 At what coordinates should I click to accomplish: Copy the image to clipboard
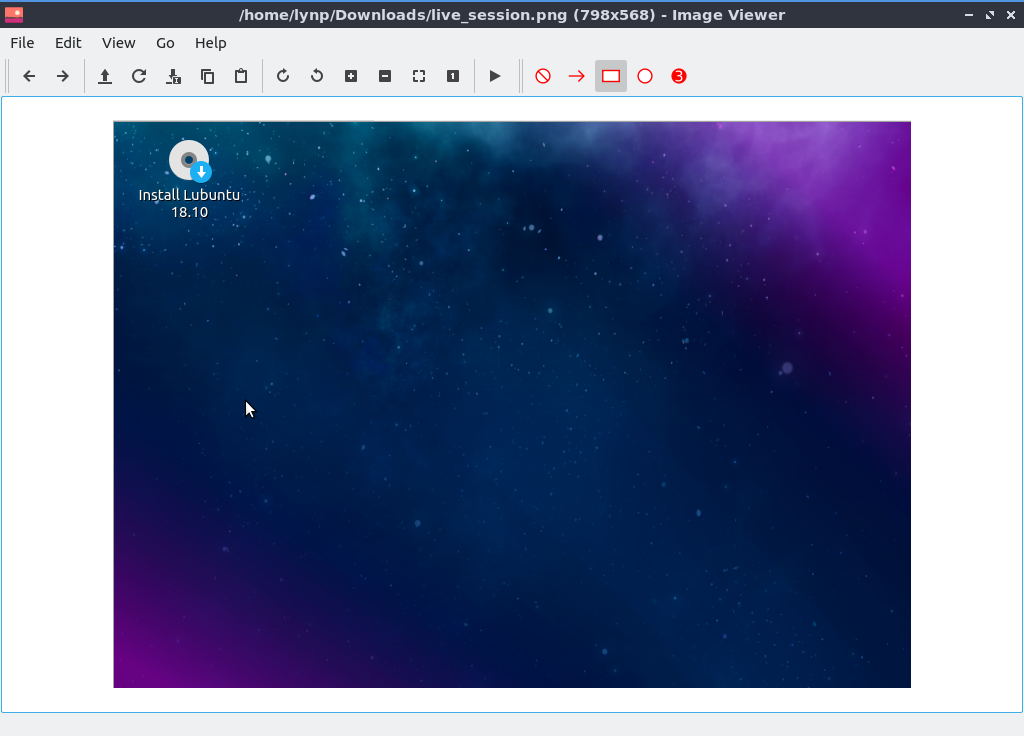[x=207, y=76]
